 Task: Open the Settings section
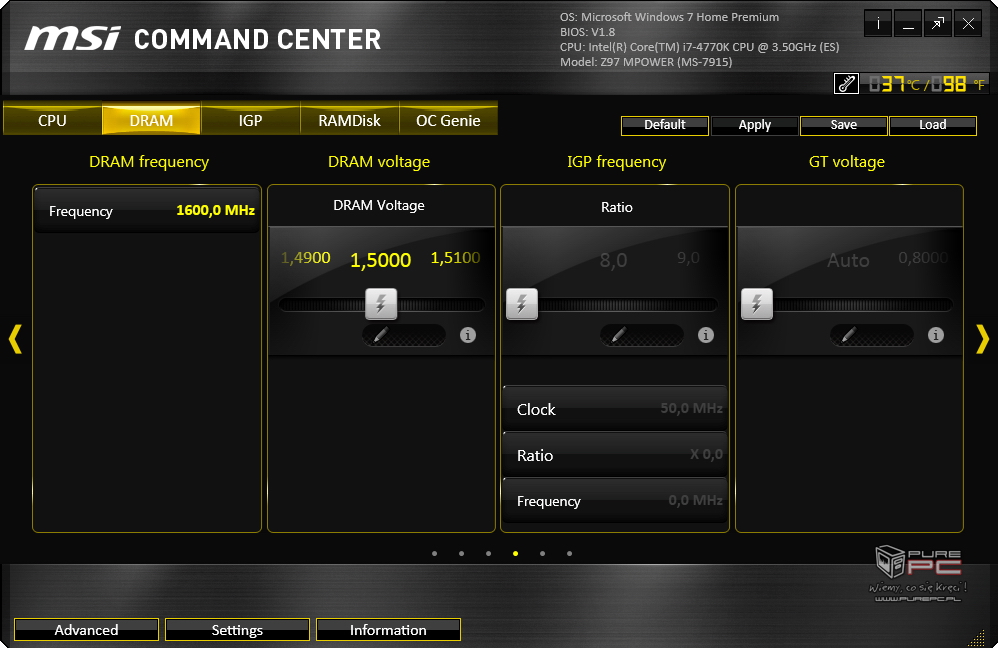pyautogui.click(x=237, y=630)
